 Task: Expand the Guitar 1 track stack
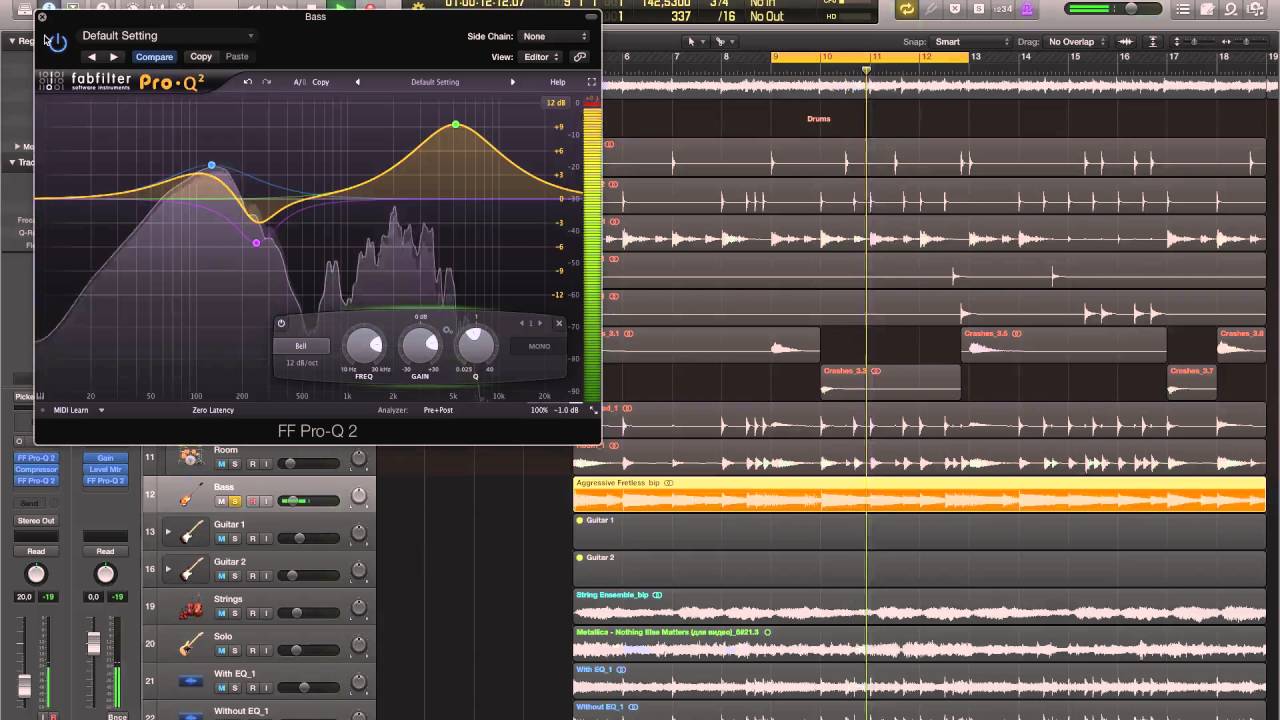(x=168, y=531)
